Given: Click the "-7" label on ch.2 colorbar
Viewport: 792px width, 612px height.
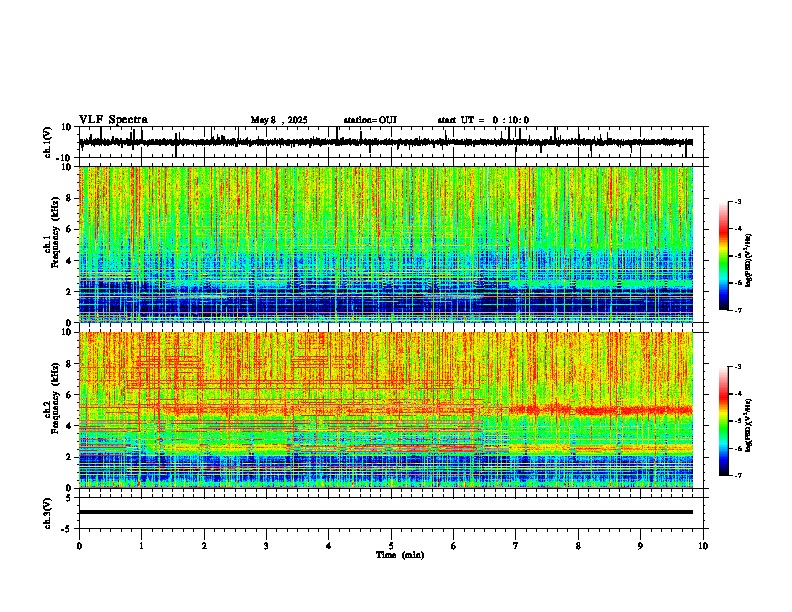Looking at the screenshot, I should coord(737,475).
